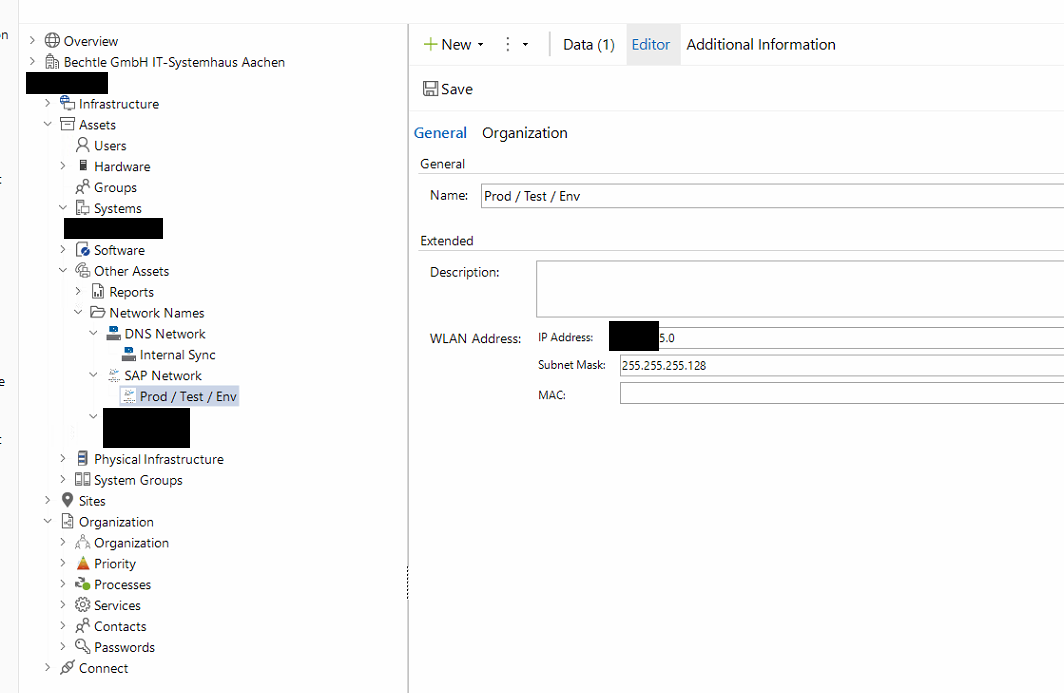1064x693 pixels.
Task: Select Internal Sync in the tree
Action: point(177,355)
